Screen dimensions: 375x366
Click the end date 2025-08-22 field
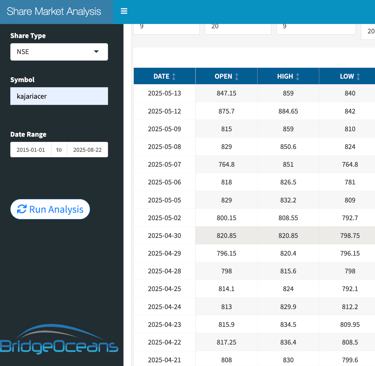87,150
